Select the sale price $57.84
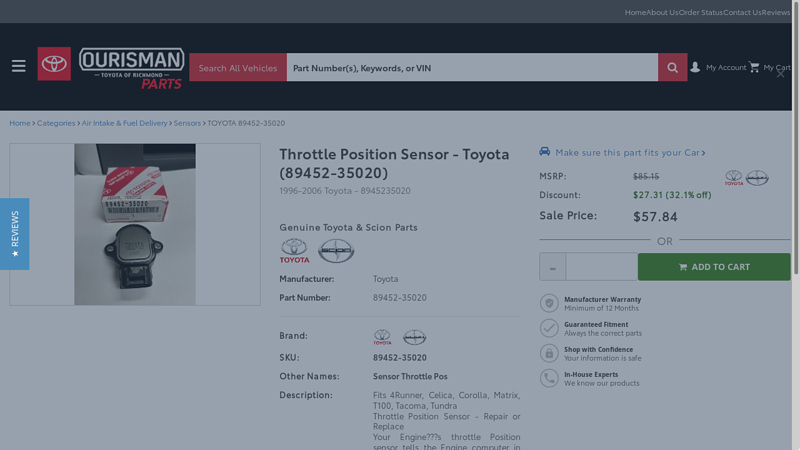This screenshot has height=450, width=800. click(x=655, y=216)
